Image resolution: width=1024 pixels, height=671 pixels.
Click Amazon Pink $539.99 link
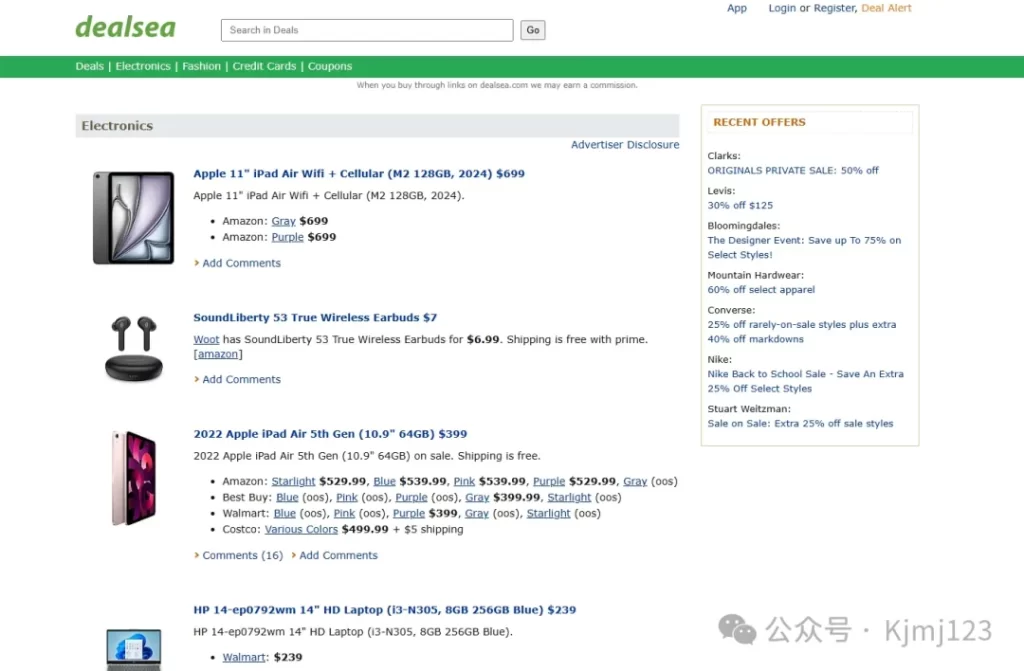[x=464, y=481]
